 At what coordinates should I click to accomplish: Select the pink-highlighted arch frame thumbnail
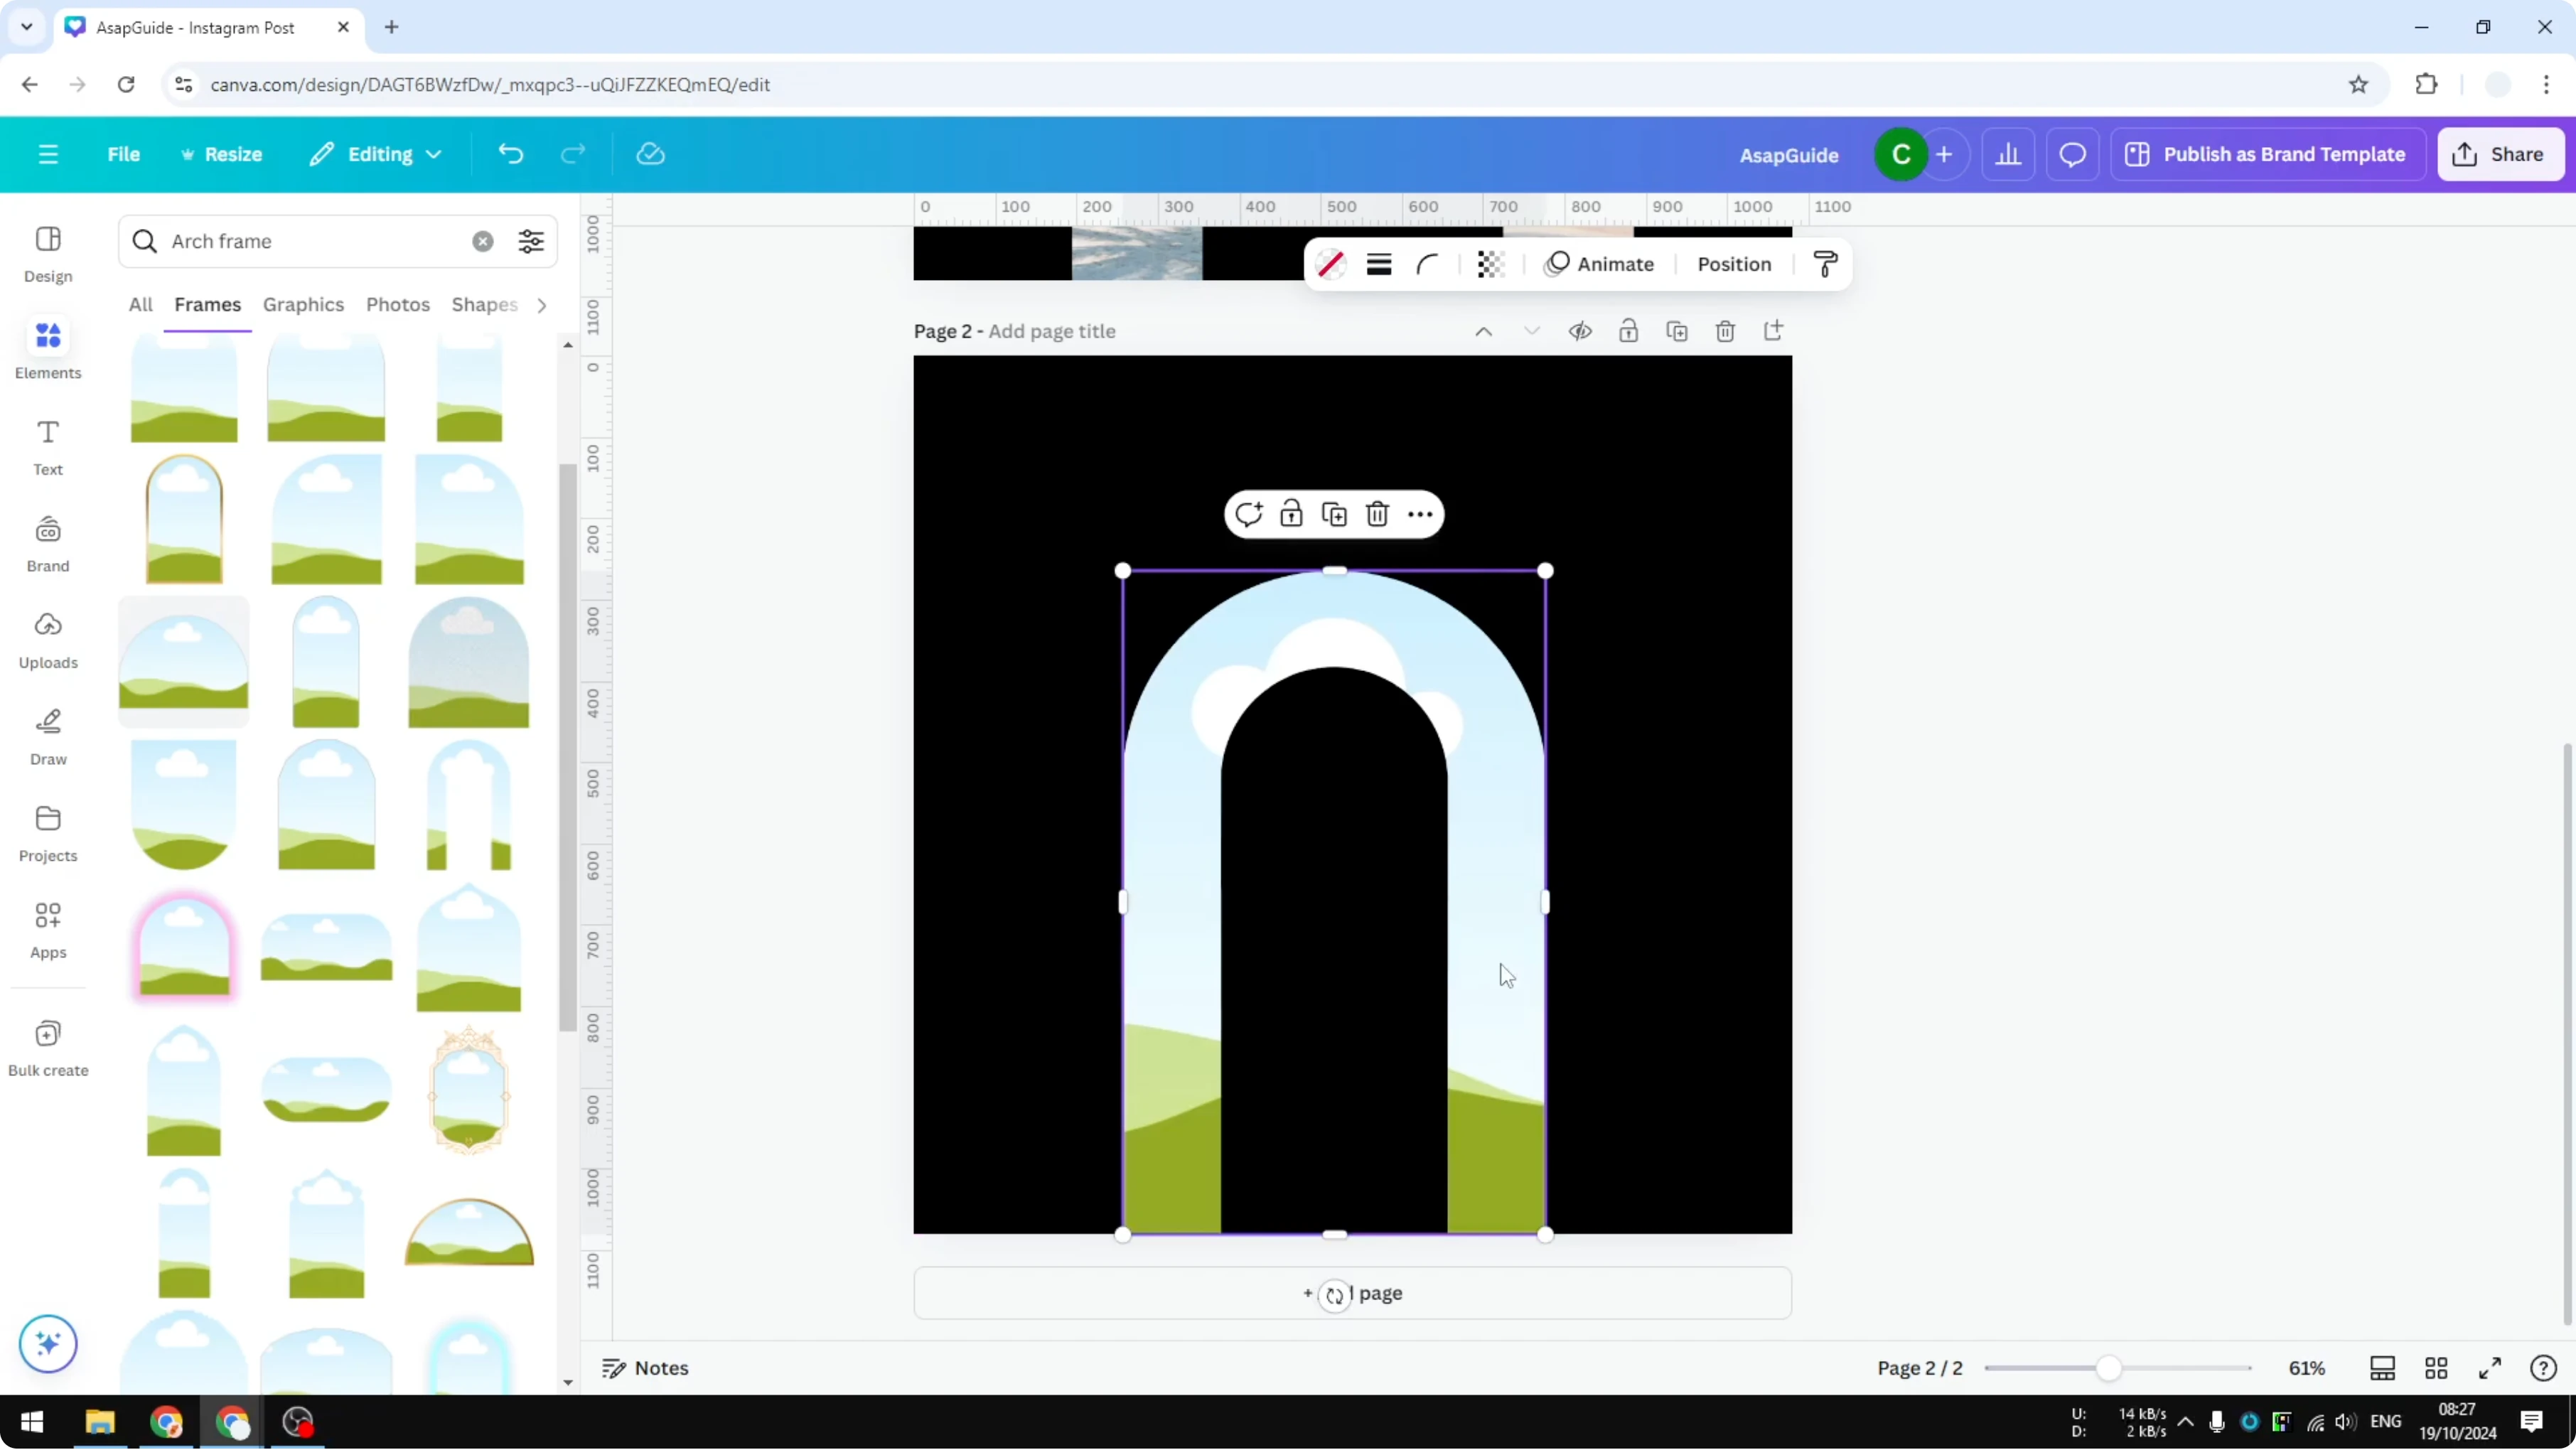(x=183, y=947)
